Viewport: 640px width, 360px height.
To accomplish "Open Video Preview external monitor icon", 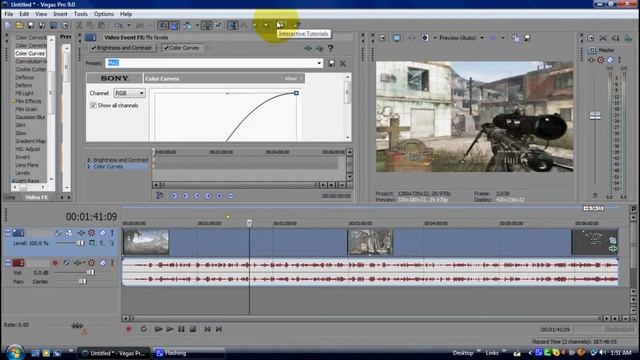I will coord(397,38).
